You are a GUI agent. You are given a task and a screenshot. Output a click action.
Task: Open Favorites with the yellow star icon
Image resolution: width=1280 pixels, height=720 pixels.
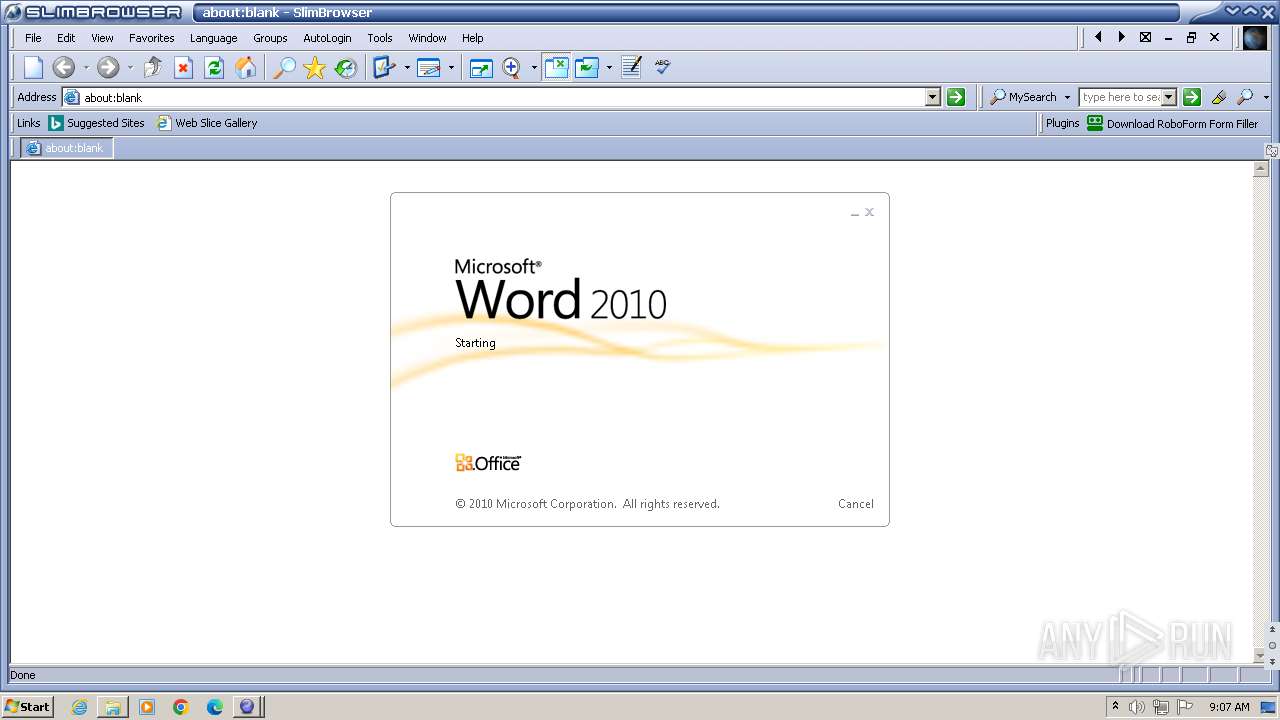pos(315,67)
